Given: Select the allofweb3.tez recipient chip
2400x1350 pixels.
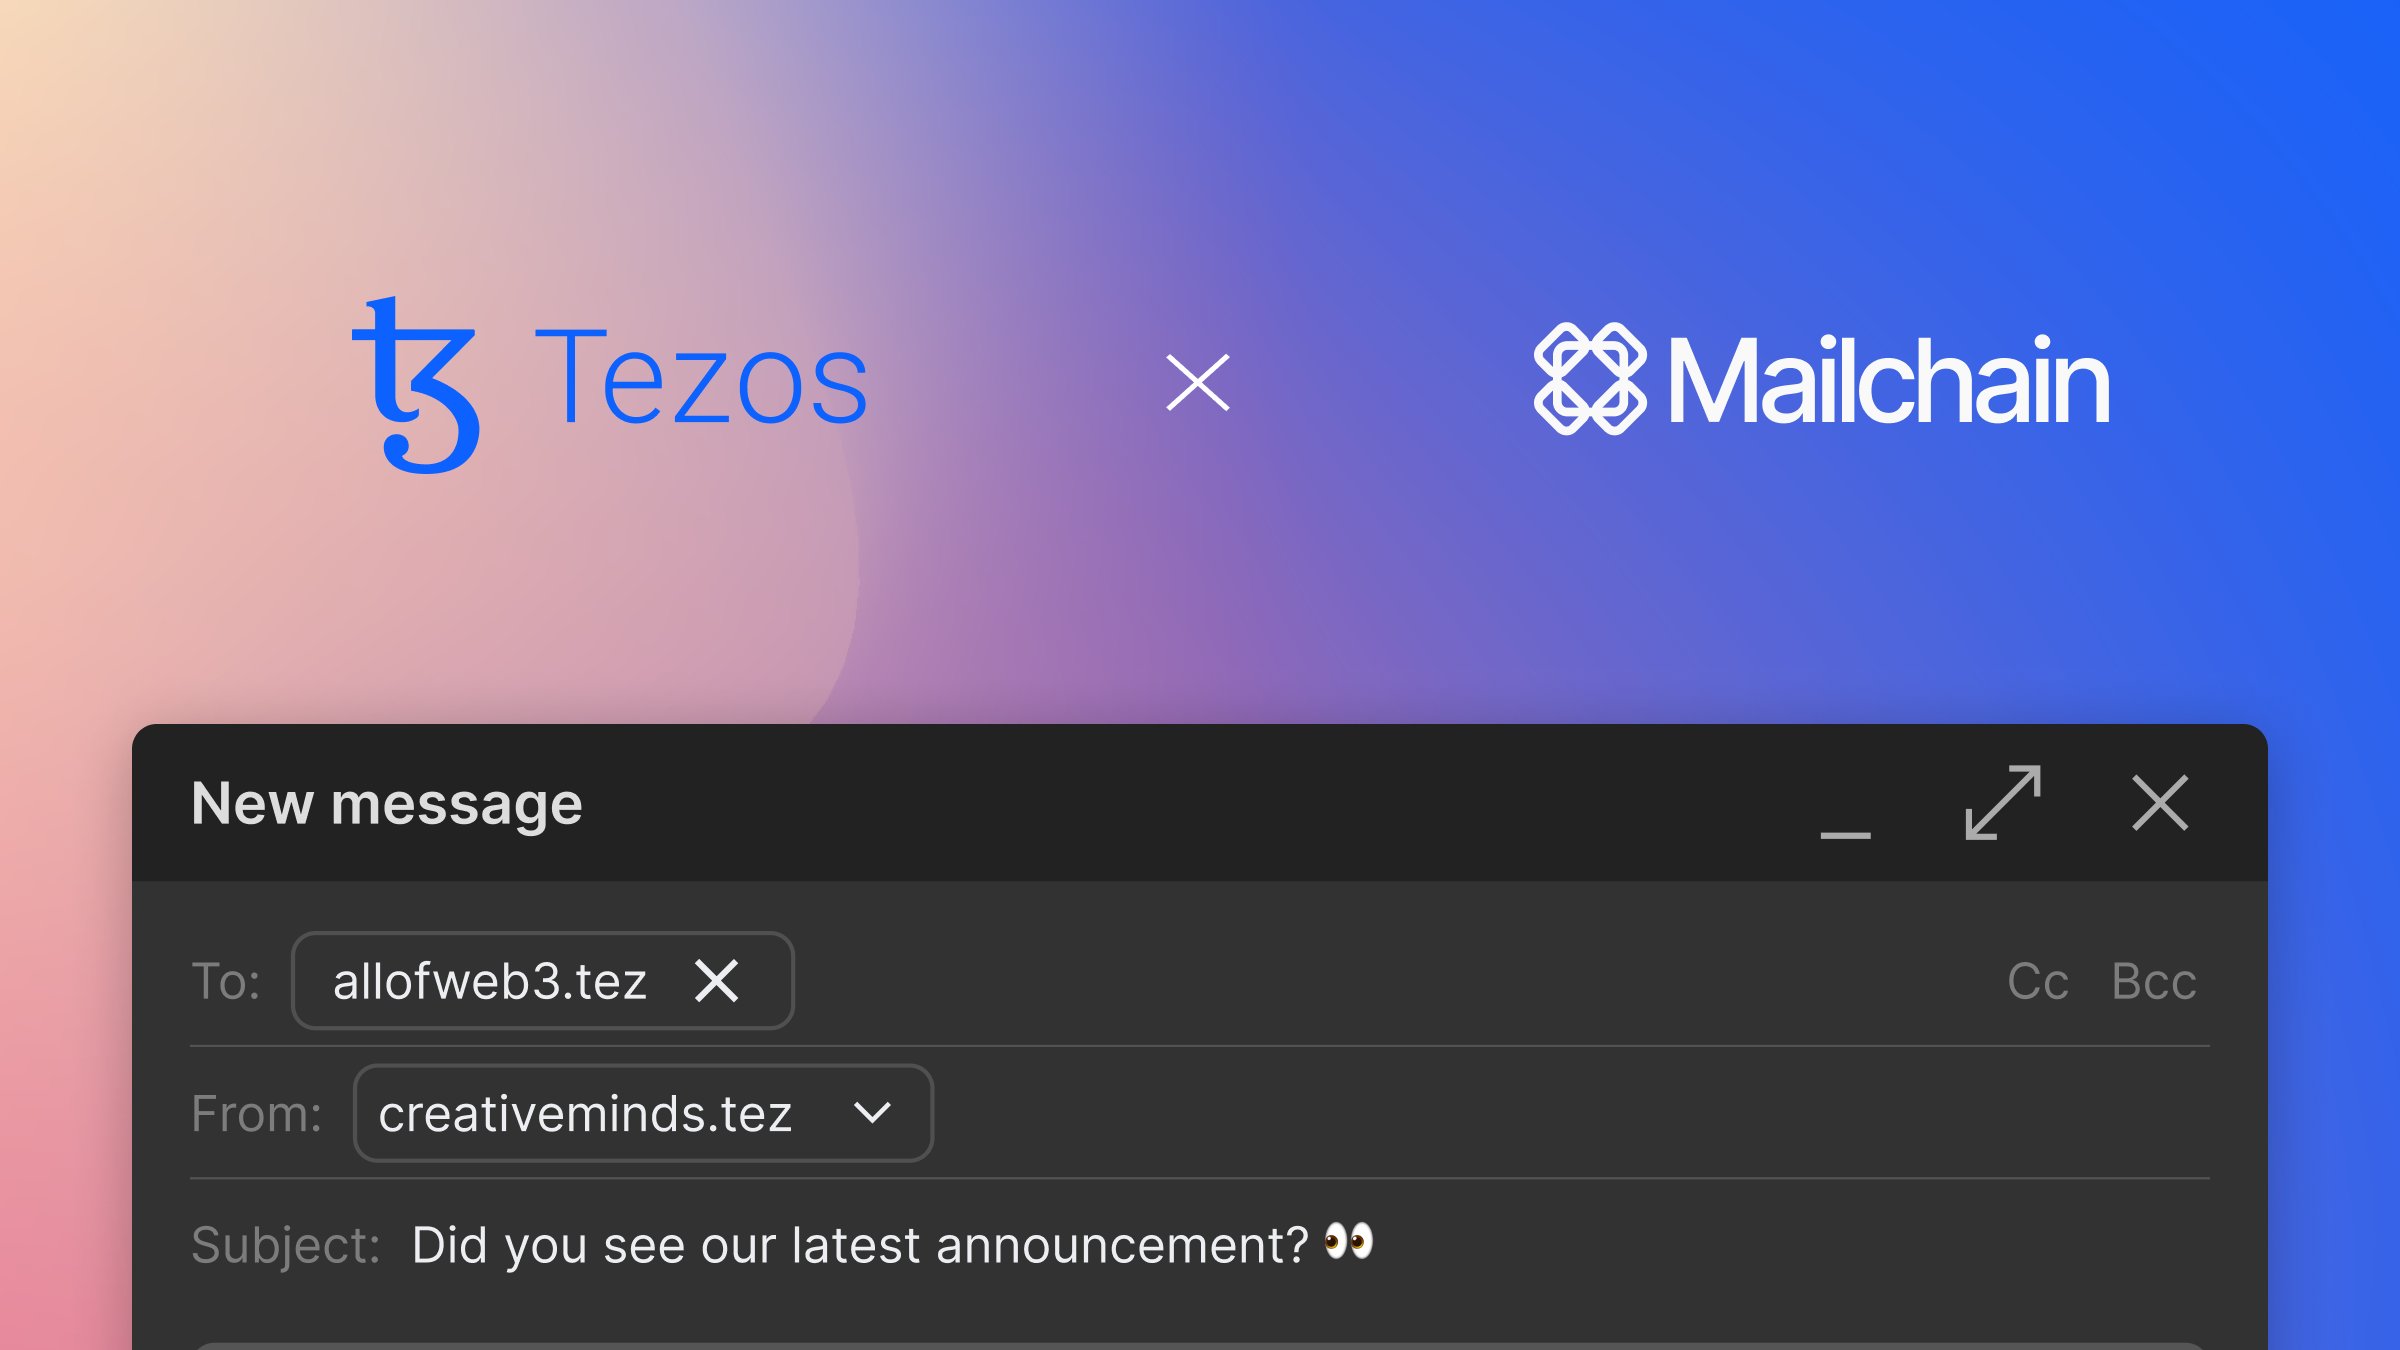Looking at the screenshot, I should (490, 980).
